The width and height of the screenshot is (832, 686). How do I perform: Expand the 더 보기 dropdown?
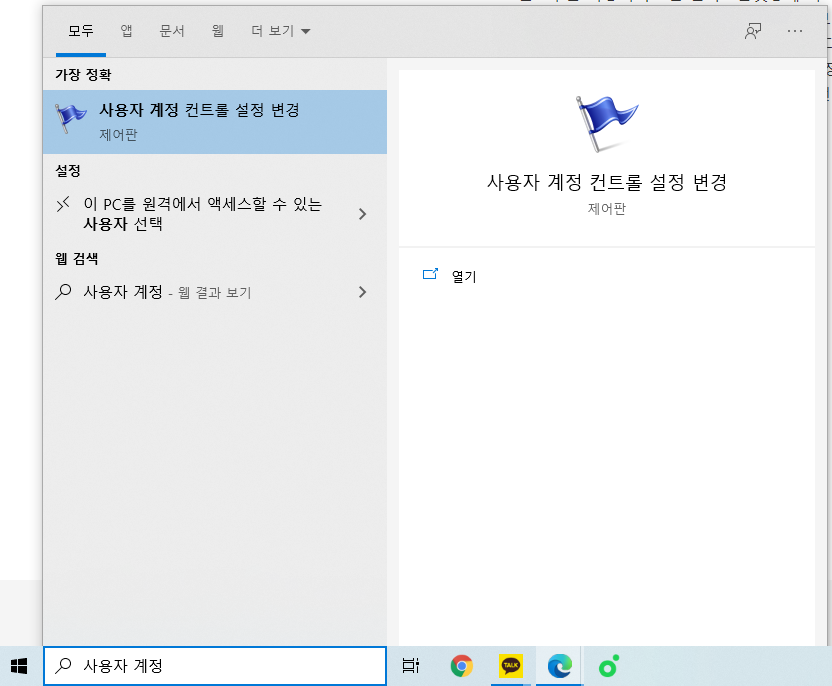280,31
